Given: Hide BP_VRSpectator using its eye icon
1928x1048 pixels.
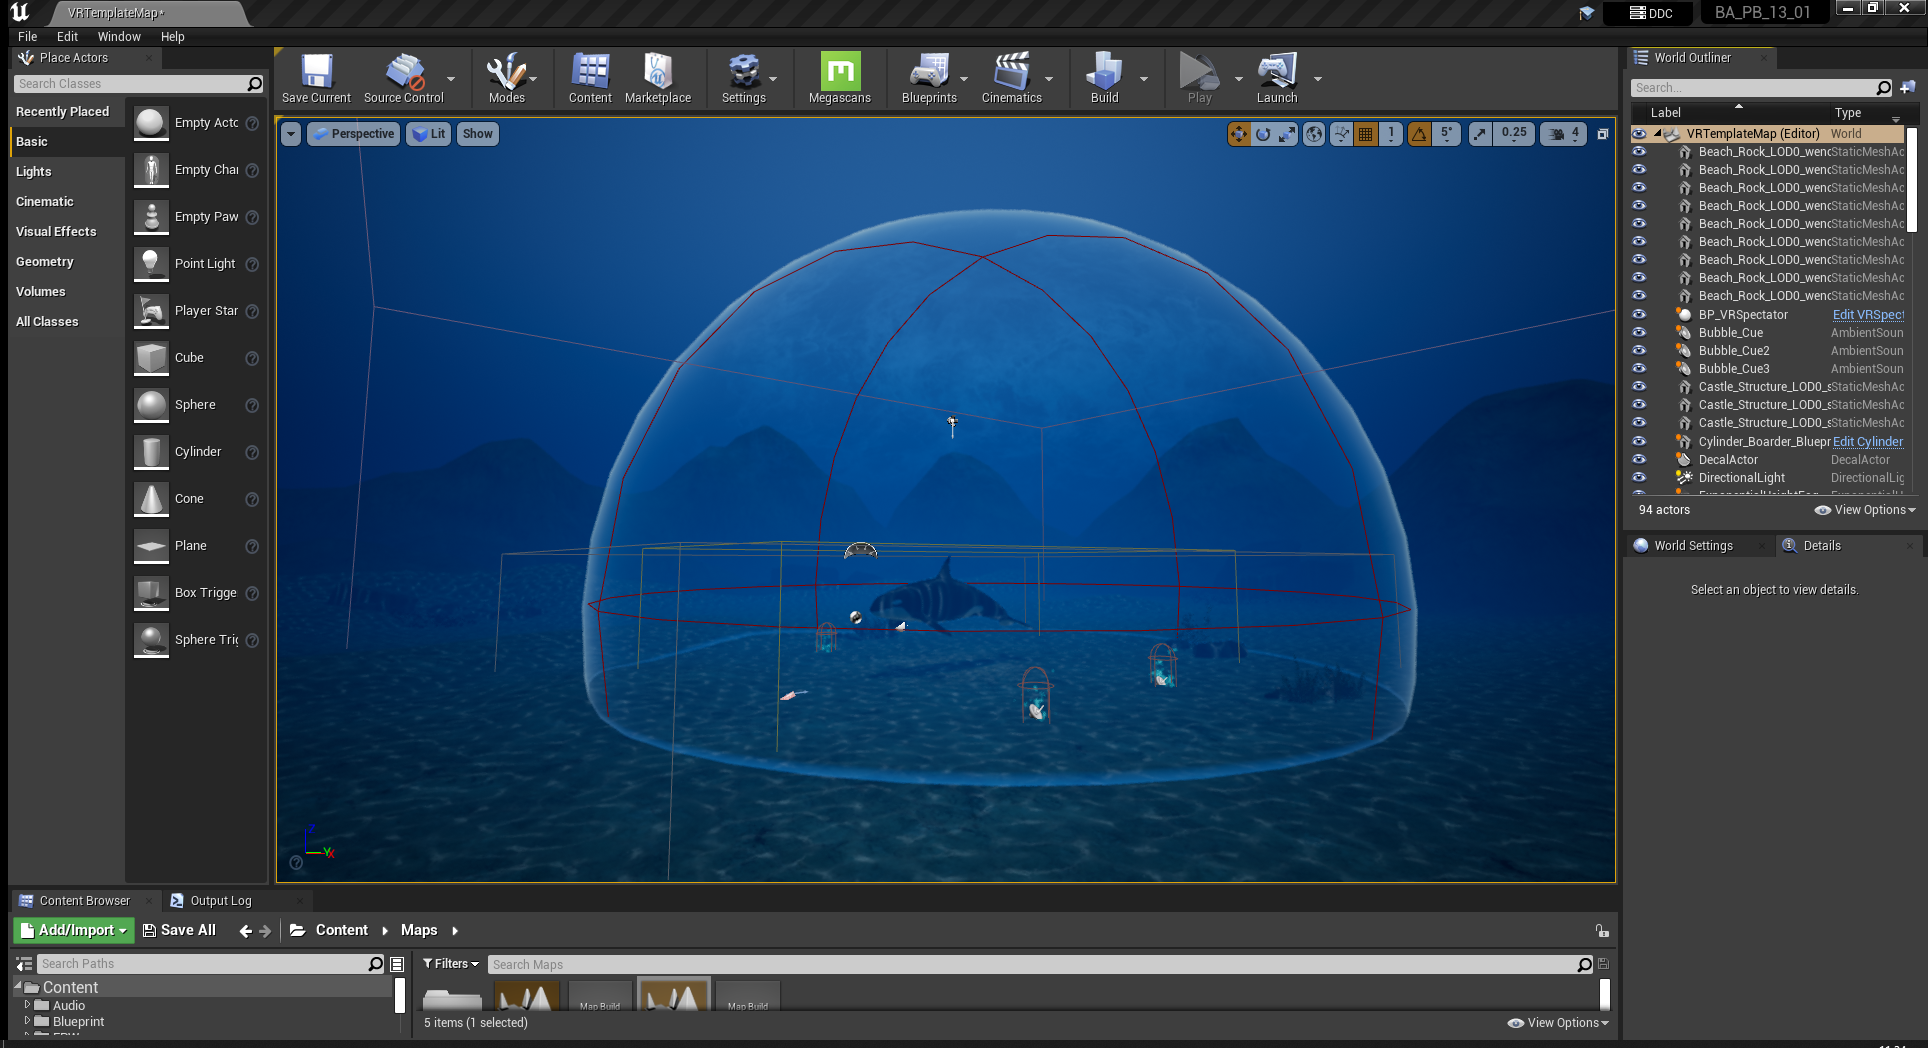Looking at the screenshot, I should [x=1639, y=314].
